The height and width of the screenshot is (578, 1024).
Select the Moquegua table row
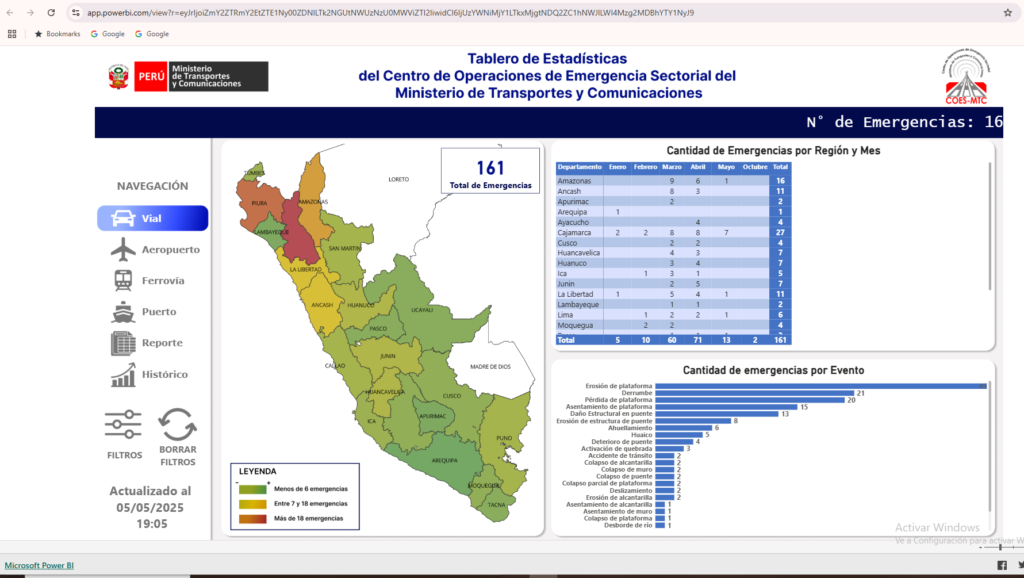[x=673, y=325]
